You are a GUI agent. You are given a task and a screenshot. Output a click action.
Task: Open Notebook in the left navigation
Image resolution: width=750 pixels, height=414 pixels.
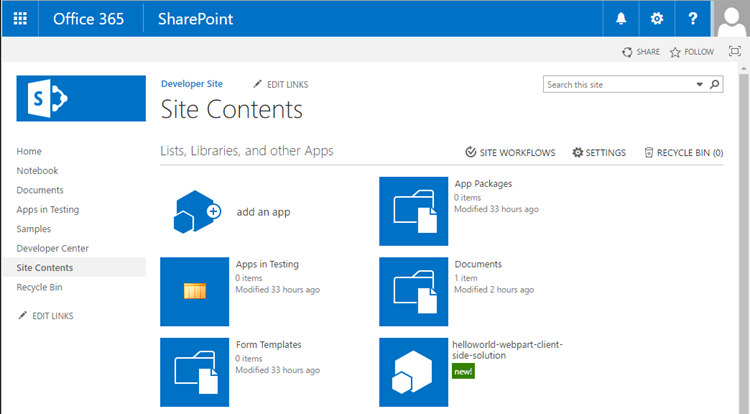click(37, 171)
